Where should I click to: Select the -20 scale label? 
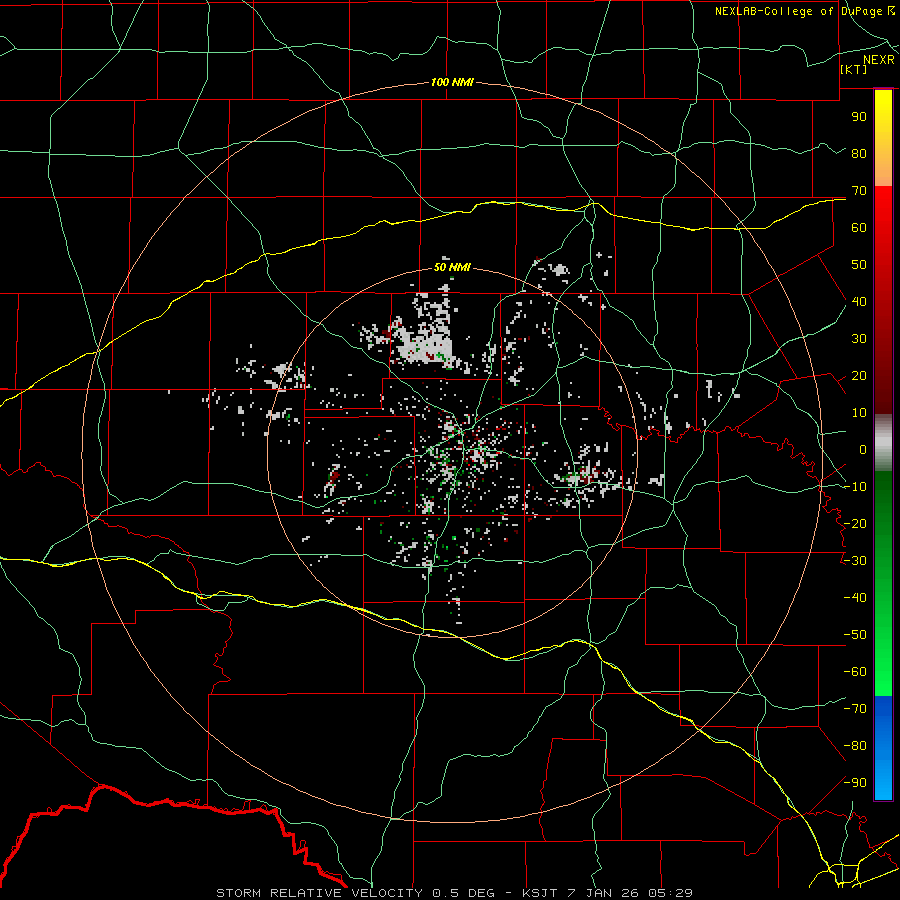pyautogui.click(x=855, y=523)
